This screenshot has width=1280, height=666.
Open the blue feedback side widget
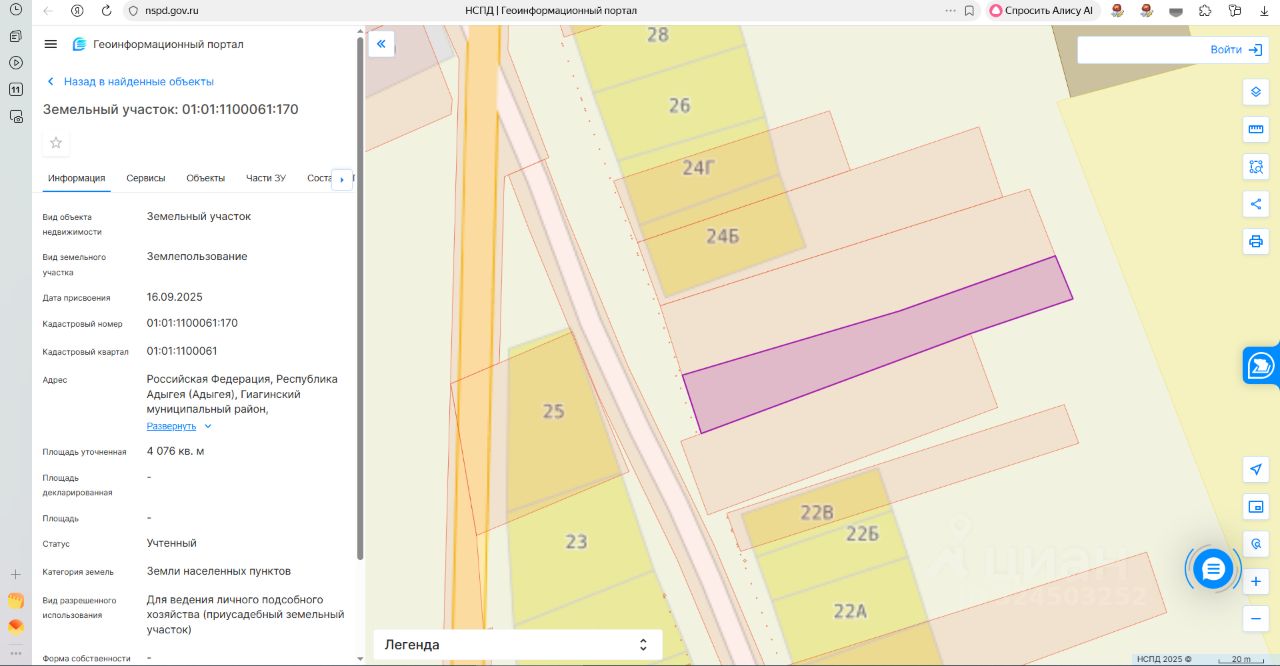click(1261, 366)
